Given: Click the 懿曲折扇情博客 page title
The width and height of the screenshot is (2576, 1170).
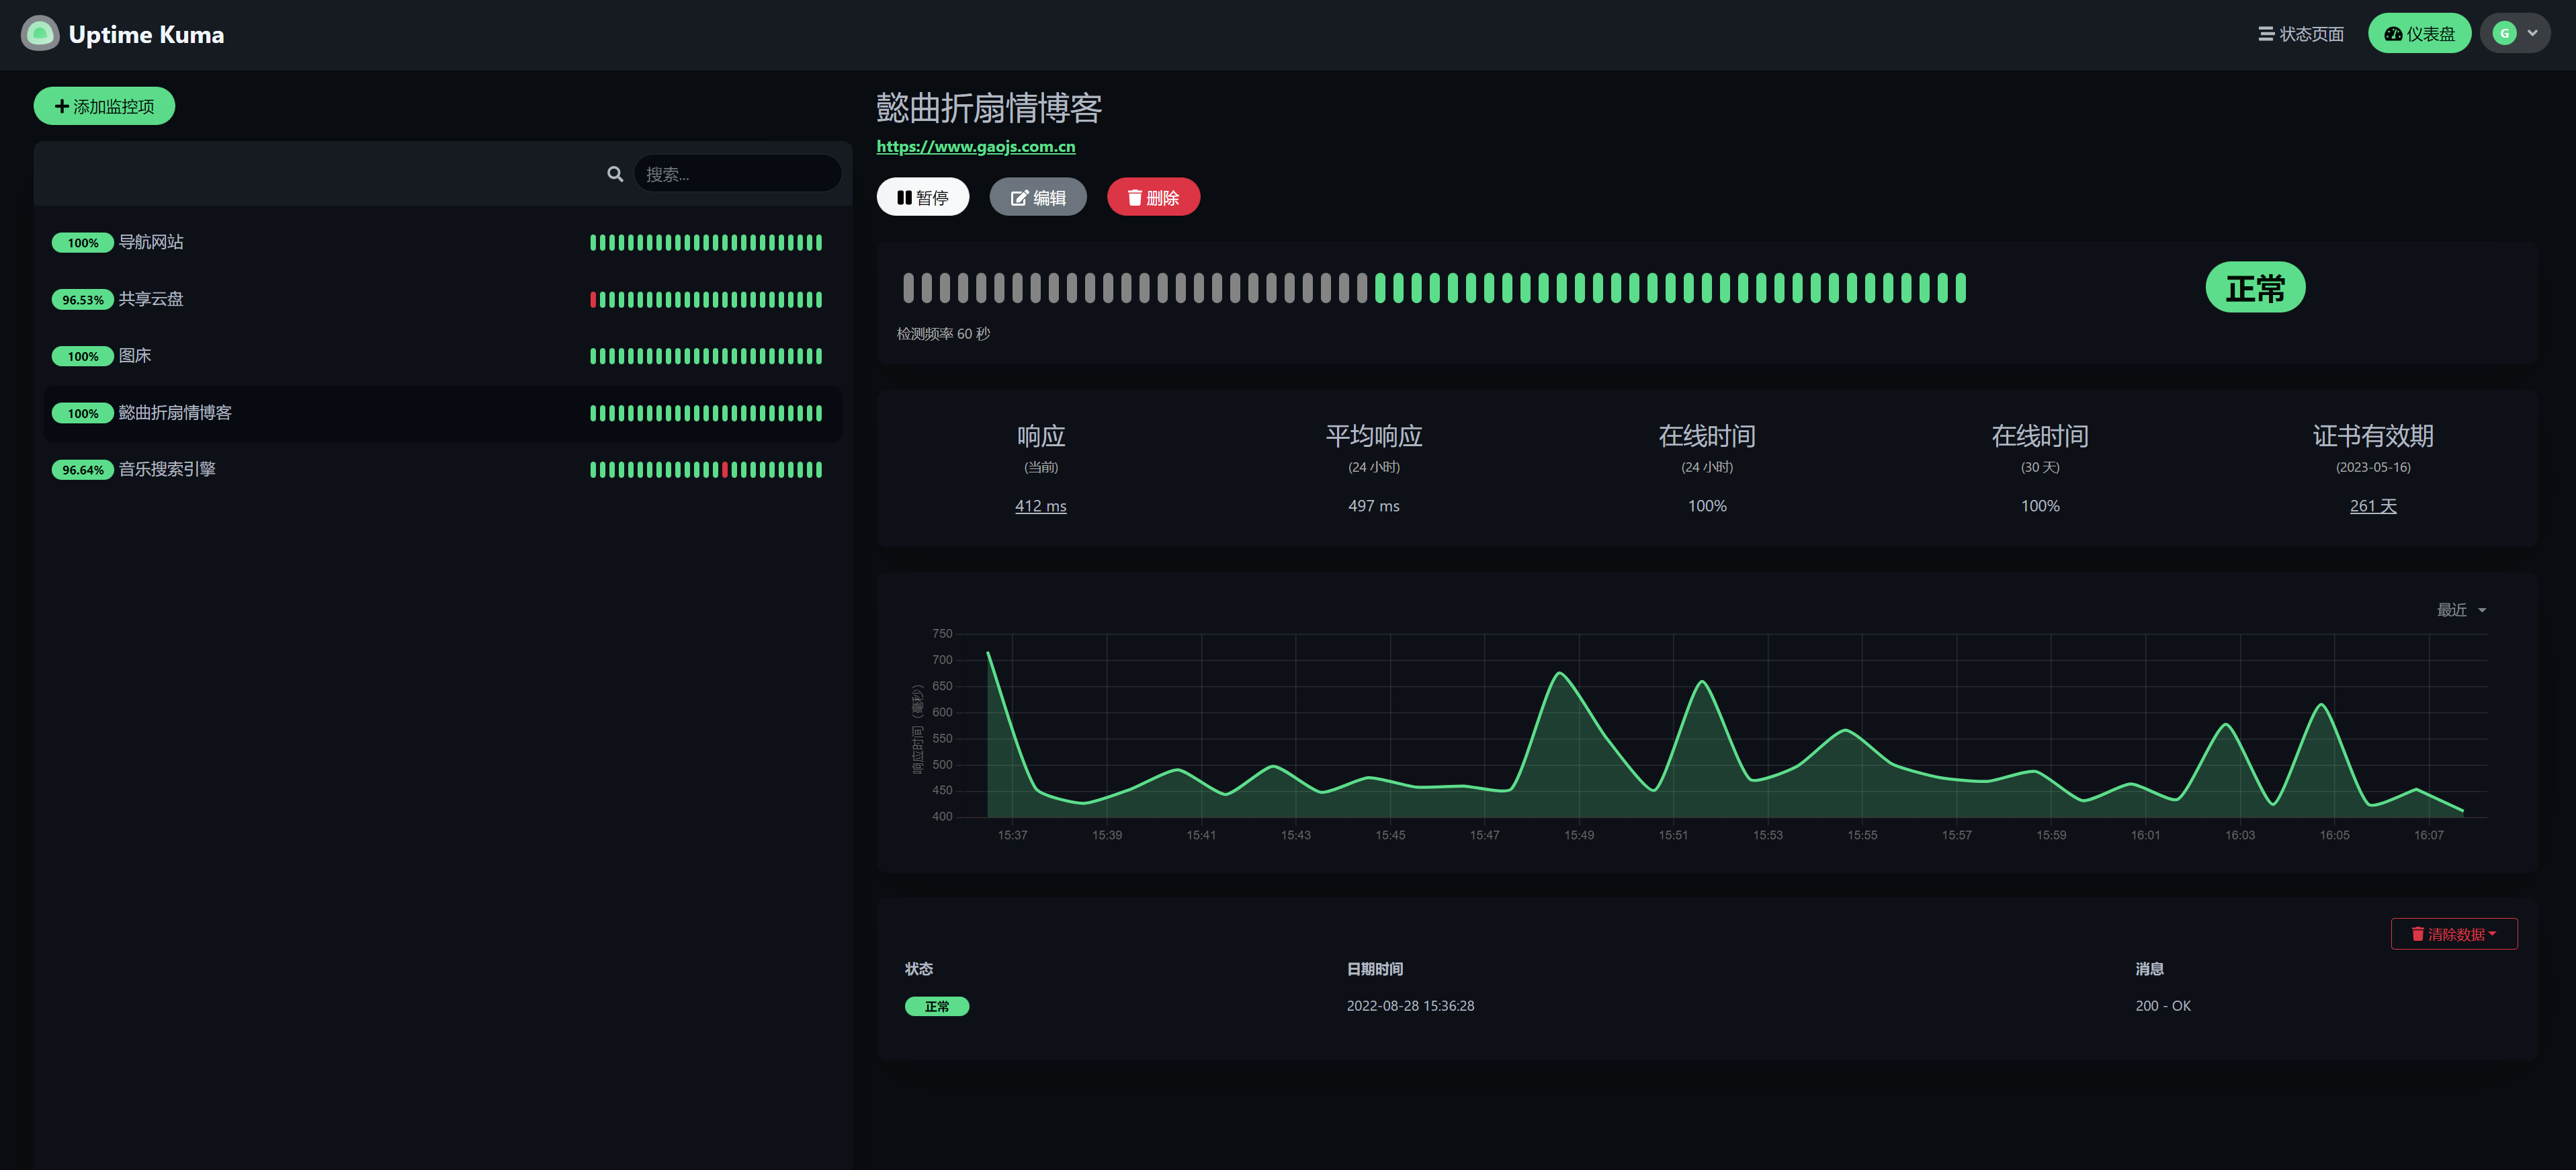Looking at the screenshot, I should [989, 107].
